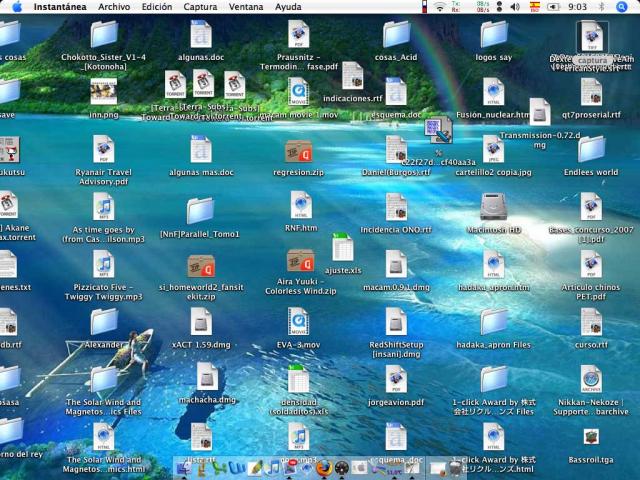This screenshot has width=640, height=480.
Task: Select the ajuste.xls spreadsheet
Action: 343,247
